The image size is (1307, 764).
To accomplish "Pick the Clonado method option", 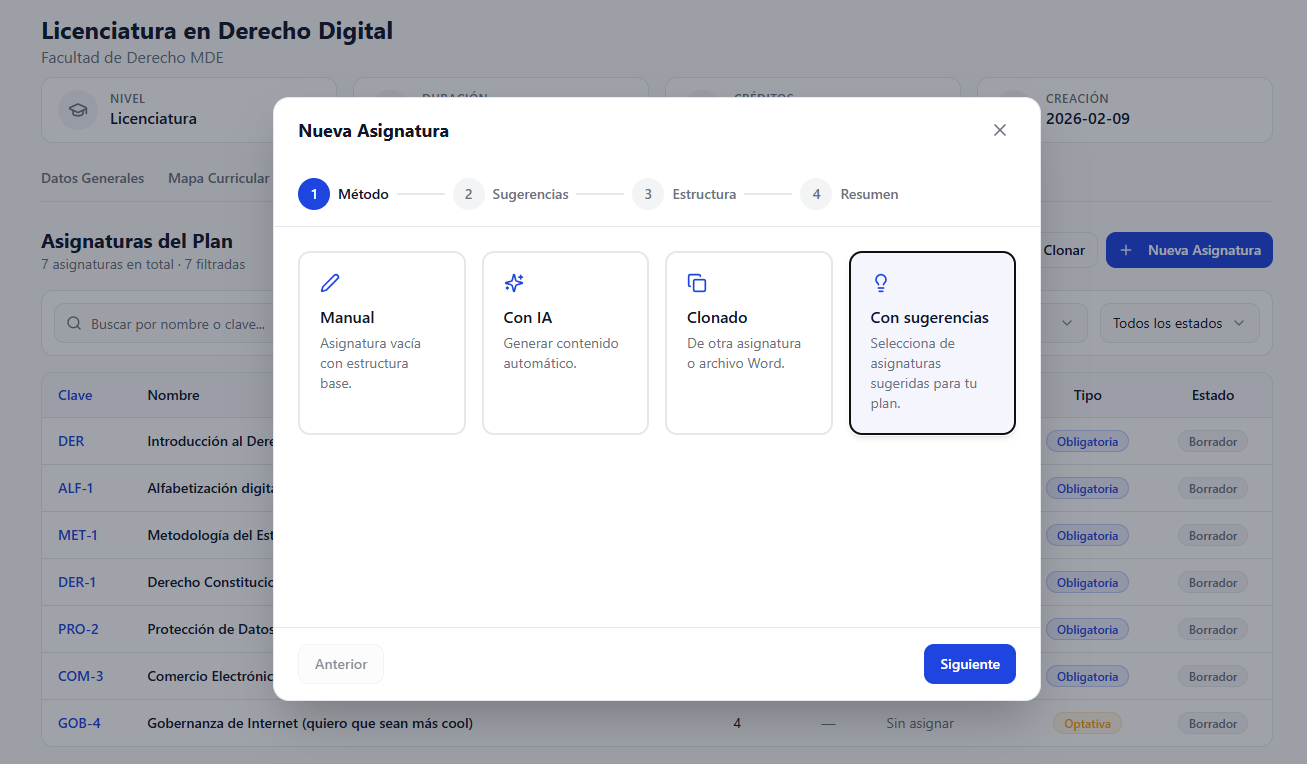I will click(x=748, y=342).
